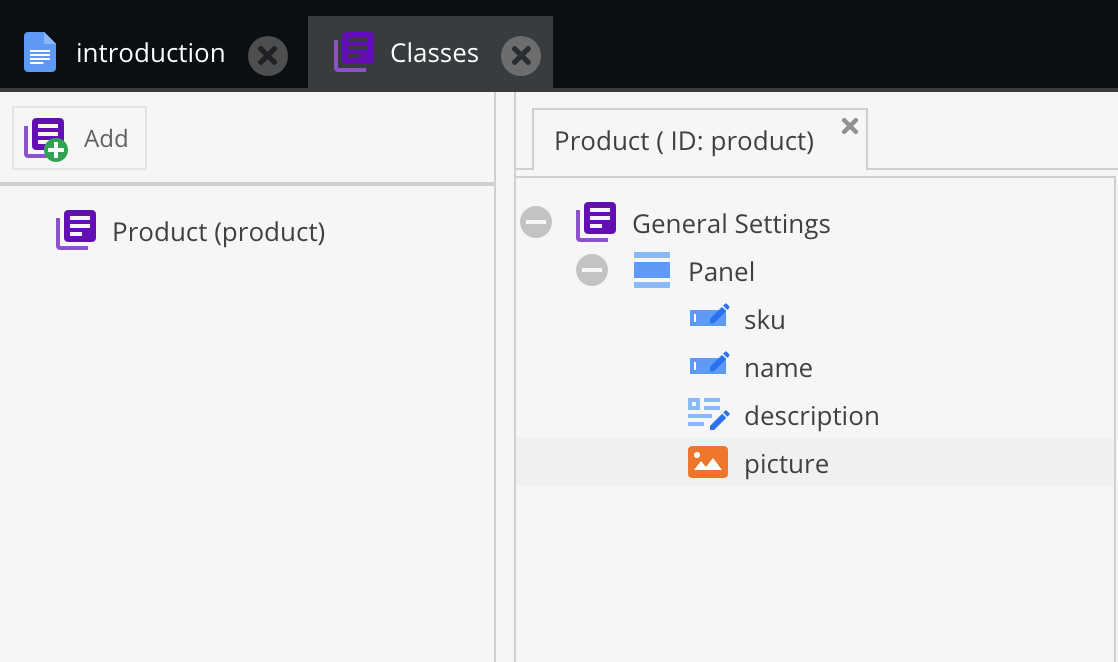Click the name input field icon
The width and height of the screenshot is (1118, 662).
[x=708, y=367]
